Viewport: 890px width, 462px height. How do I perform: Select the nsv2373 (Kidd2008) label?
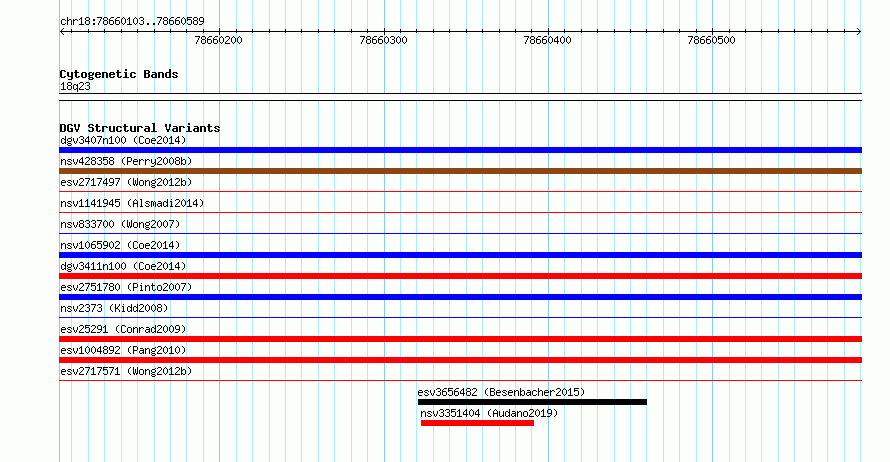(114, 308)
